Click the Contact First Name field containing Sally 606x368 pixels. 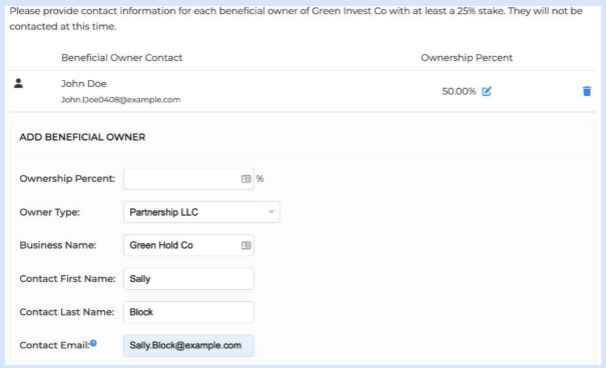pyautogui.click(x=188, y=279)
